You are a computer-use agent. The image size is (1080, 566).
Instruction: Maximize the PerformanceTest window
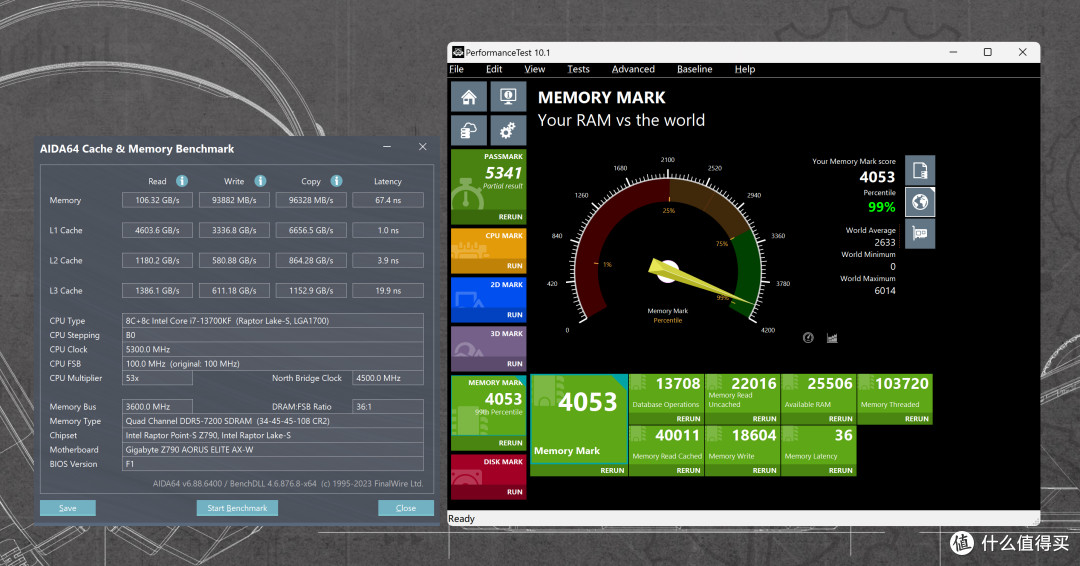click(x=987, y=52)
